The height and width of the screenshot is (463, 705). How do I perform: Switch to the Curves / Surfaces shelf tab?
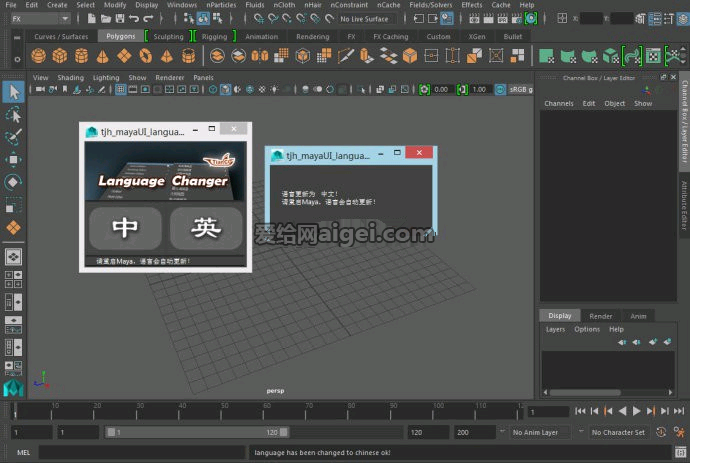click(61, 36)
